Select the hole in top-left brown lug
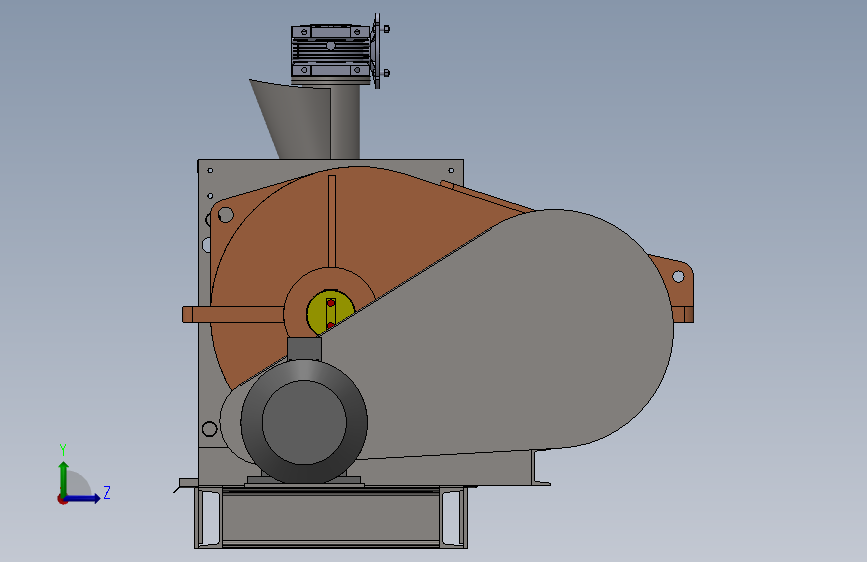 [x=225, y=215]
